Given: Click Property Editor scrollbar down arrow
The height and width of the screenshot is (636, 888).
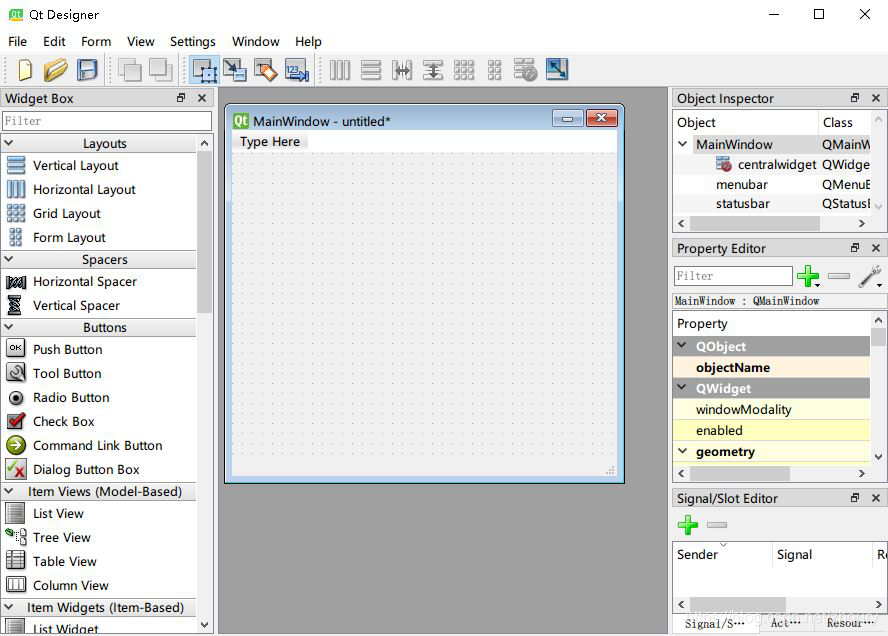Looking at the screenshot, I should click(878, 456).
